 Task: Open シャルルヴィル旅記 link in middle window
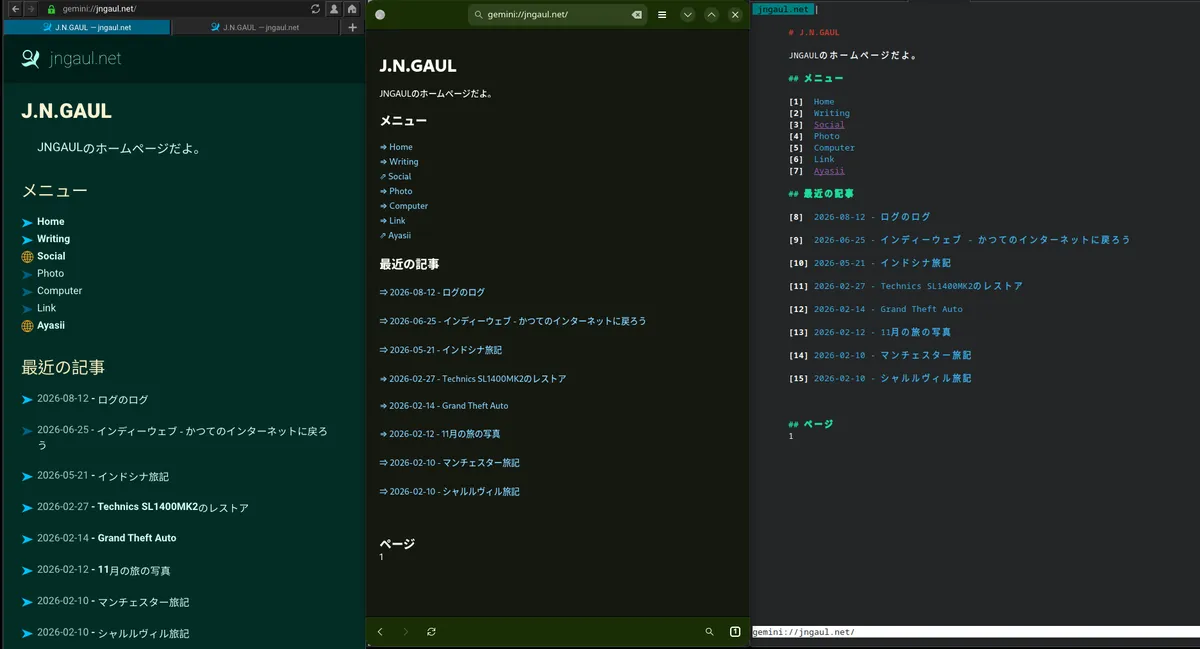[x=450, y=492]
